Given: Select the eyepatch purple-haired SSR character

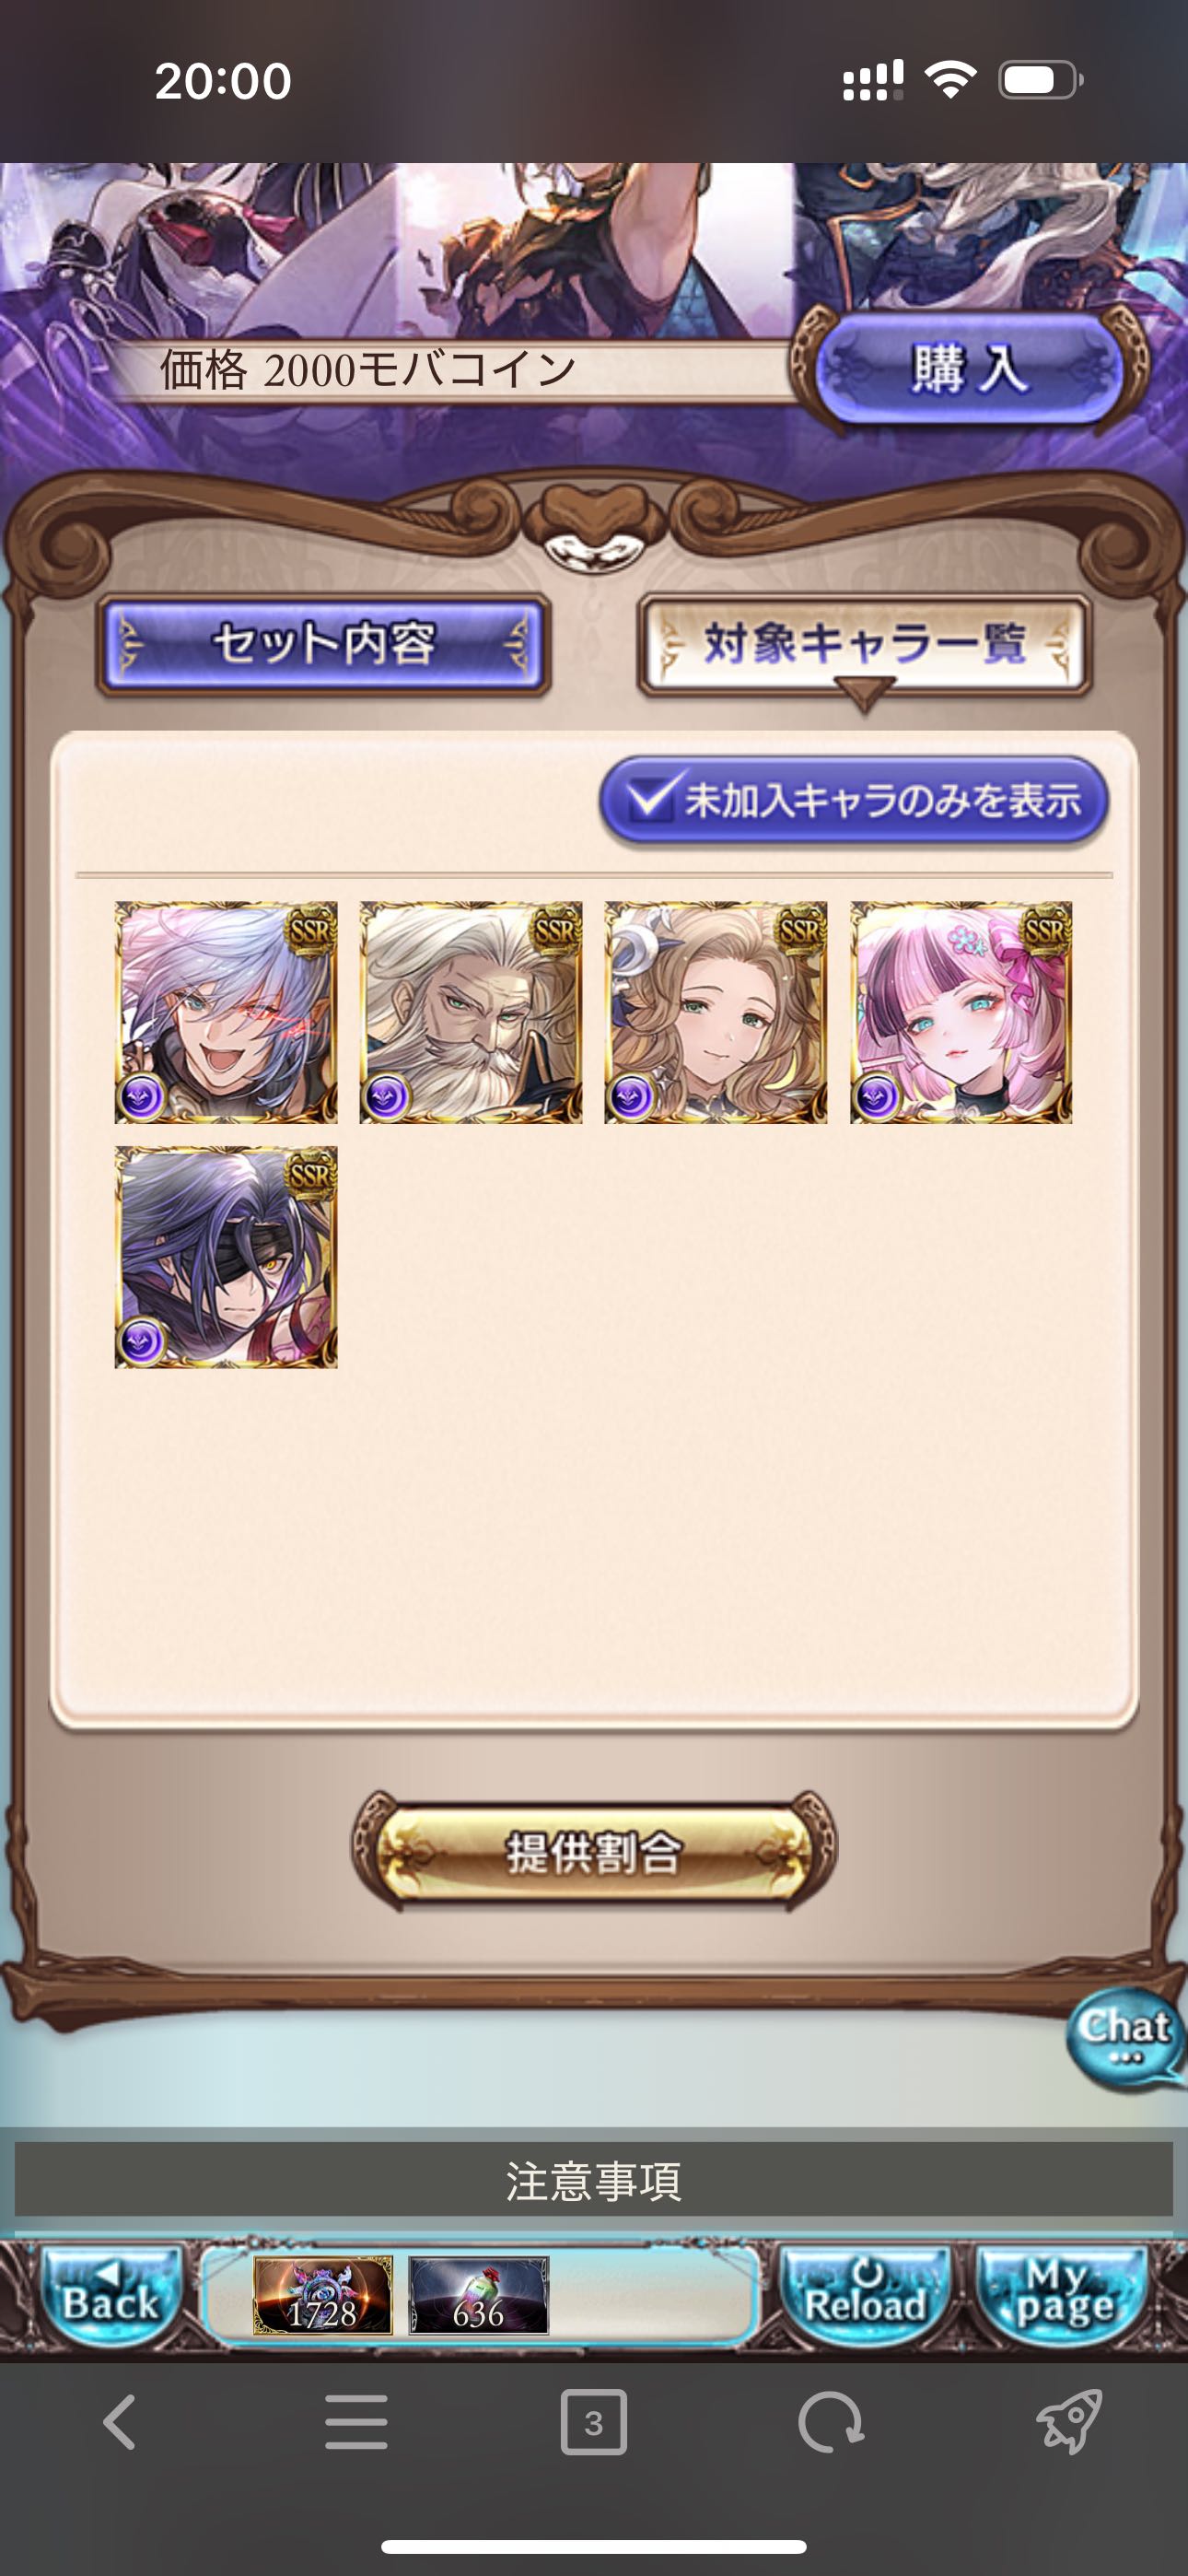Looking at the screenshot, I should point(226,1257).
